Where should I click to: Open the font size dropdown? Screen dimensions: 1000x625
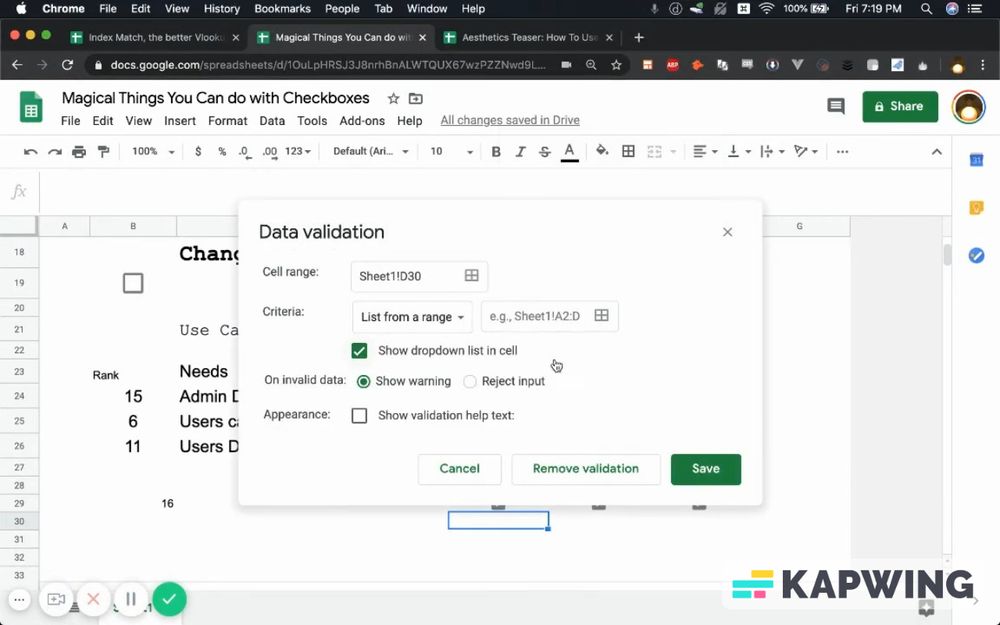tap(452, 151)
